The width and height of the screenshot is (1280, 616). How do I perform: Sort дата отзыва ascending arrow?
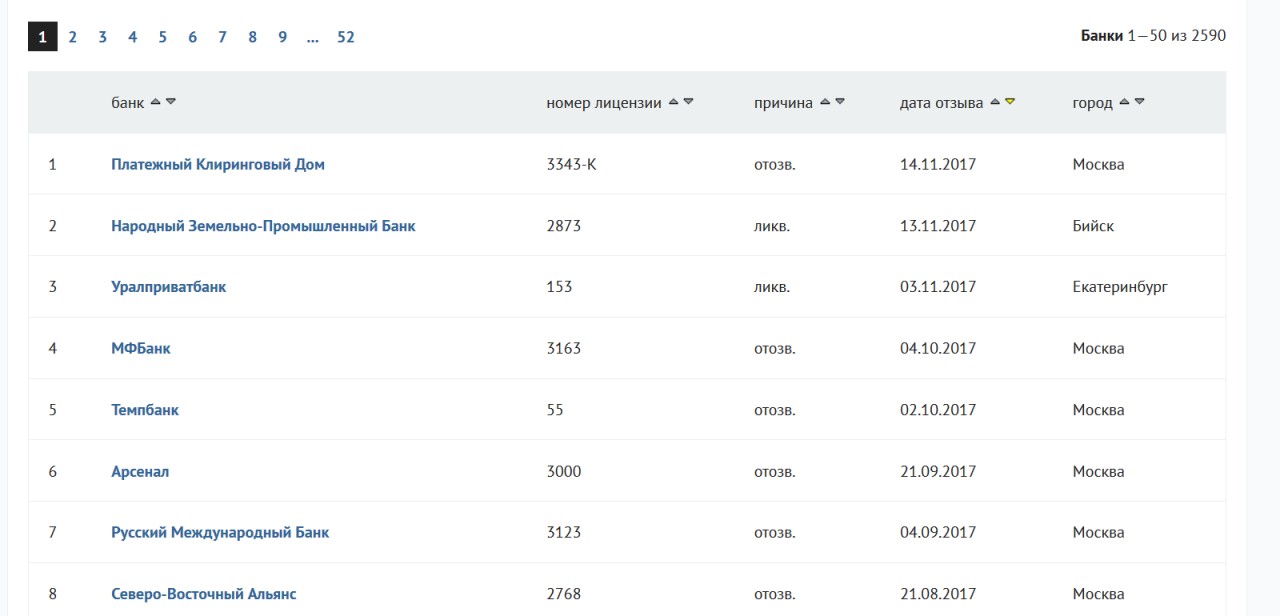994,102
